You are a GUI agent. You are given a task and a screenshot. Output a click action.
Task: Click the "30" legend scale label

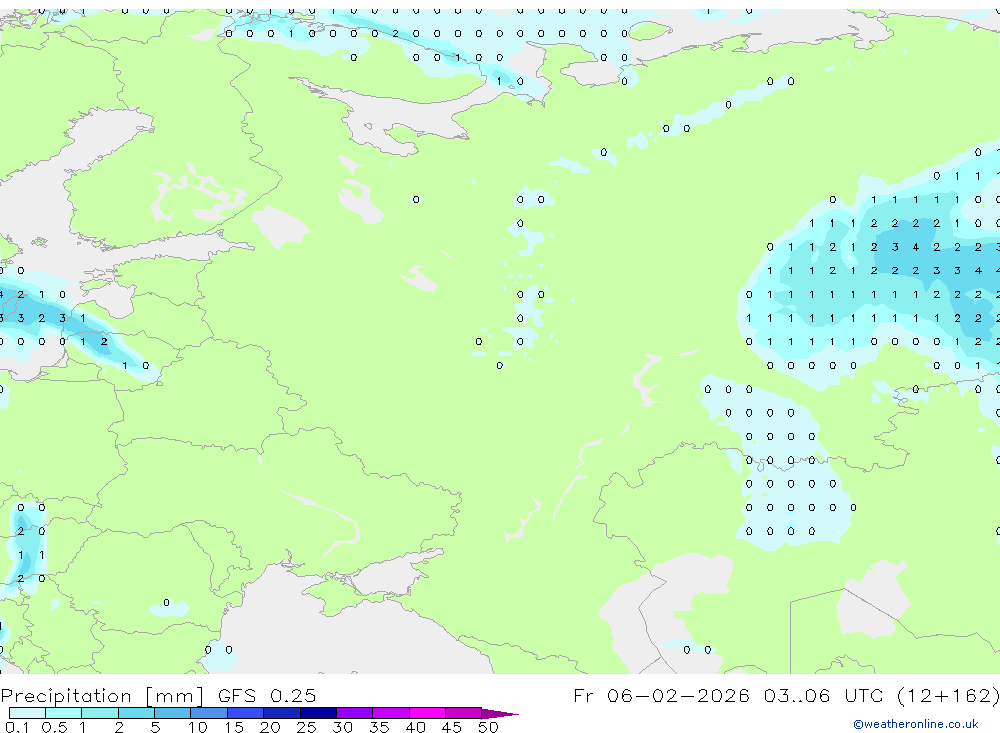343,727
